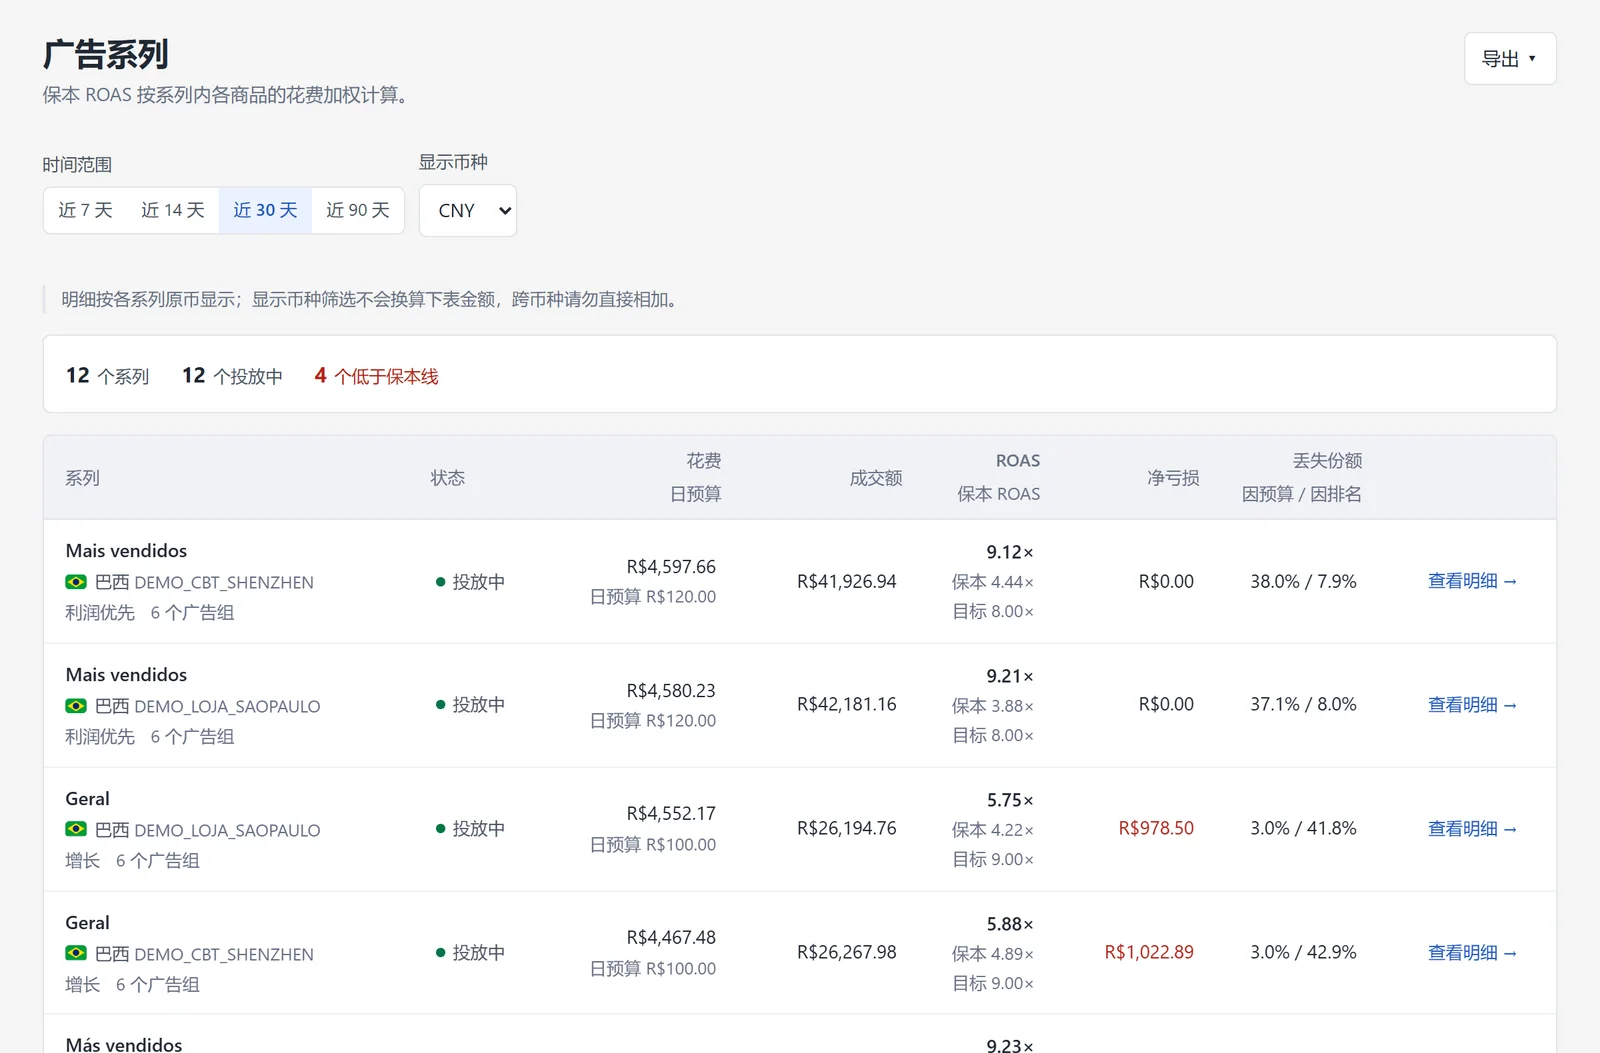Select the 近 7 天 time range
The image size is (1600, 1053).
pos(85,210)
